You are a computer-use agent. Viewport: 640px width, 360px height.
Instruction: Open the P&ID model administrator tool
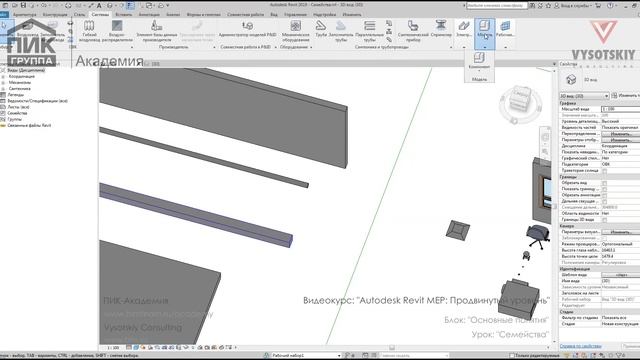click(247, 29)
